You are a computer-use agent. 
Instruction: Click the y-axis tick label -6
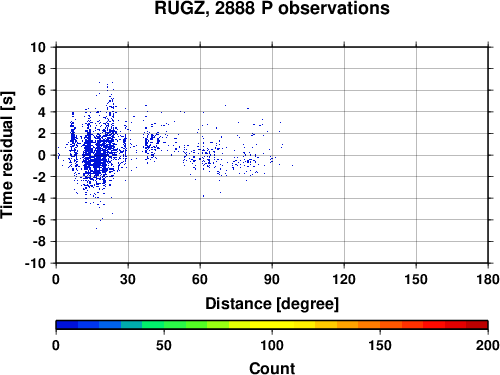39,220
